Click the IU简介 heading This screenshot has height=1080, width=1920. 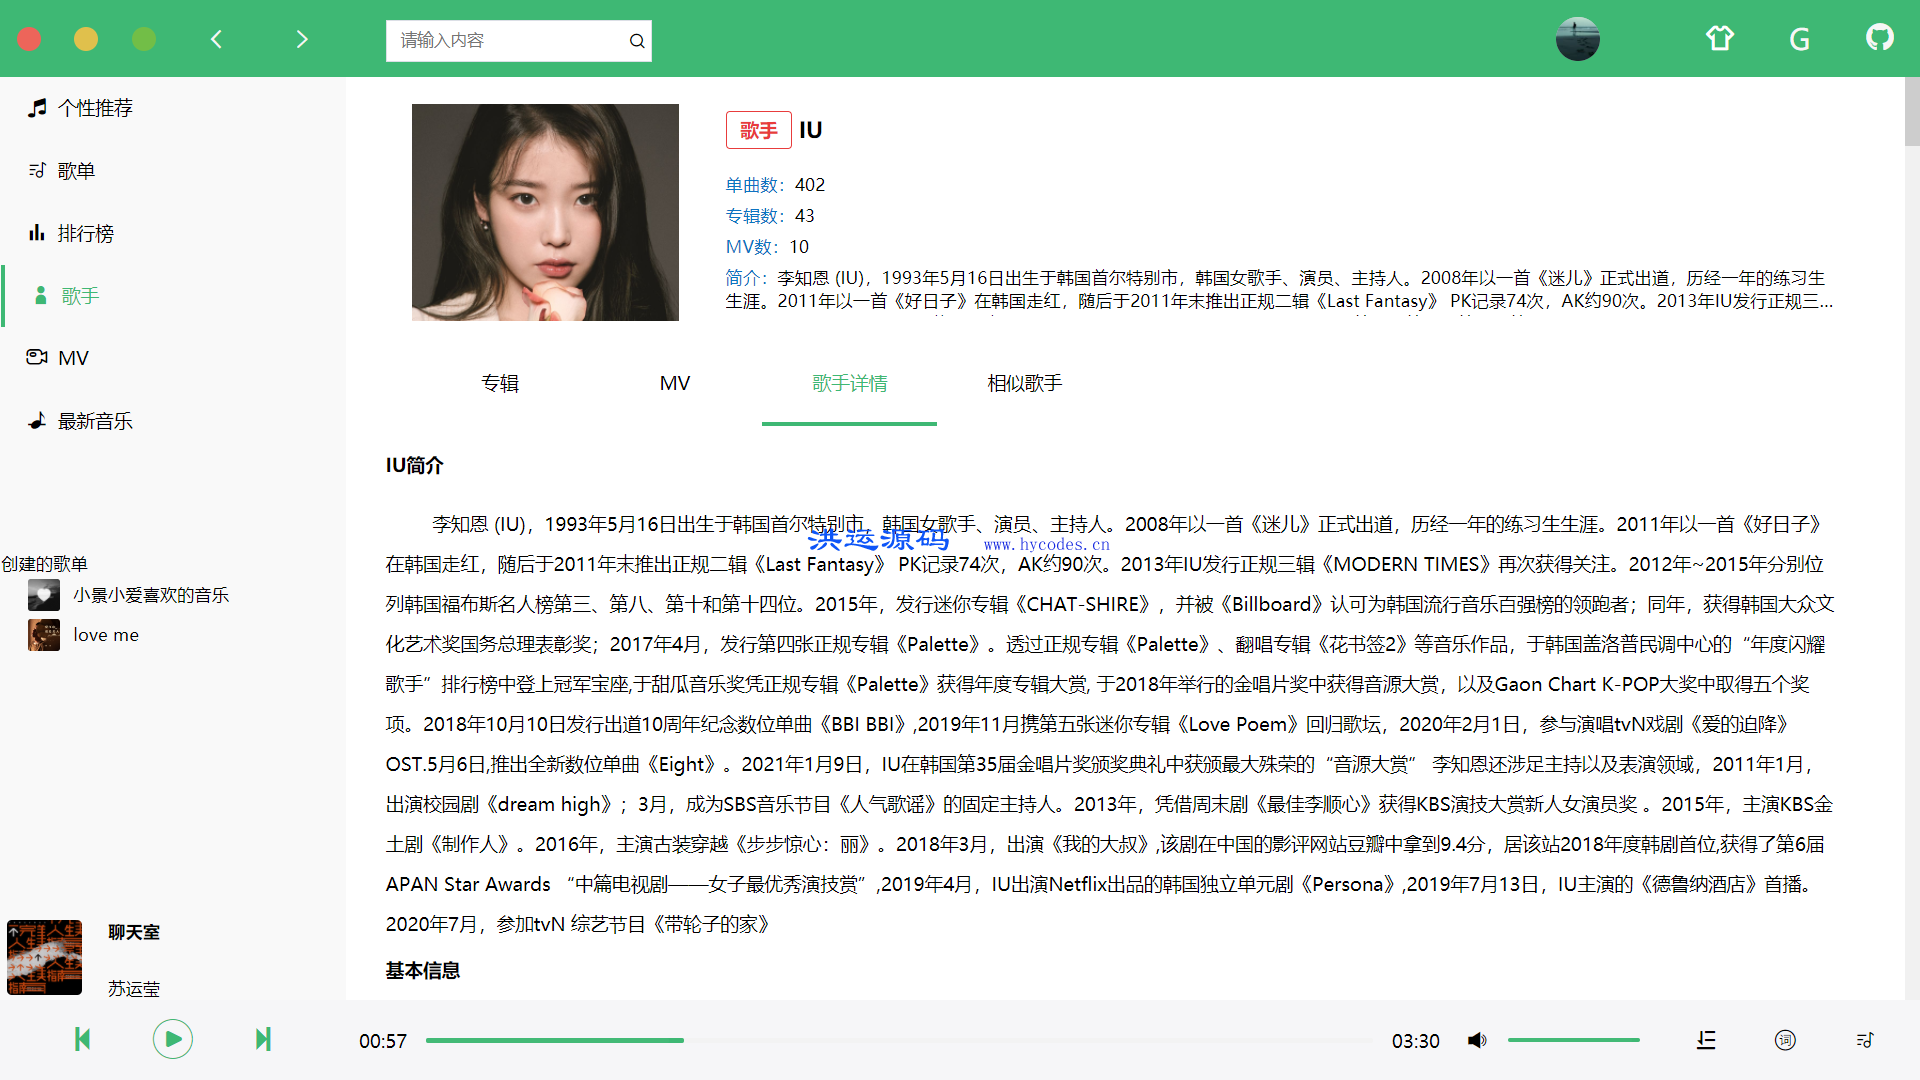414,466
